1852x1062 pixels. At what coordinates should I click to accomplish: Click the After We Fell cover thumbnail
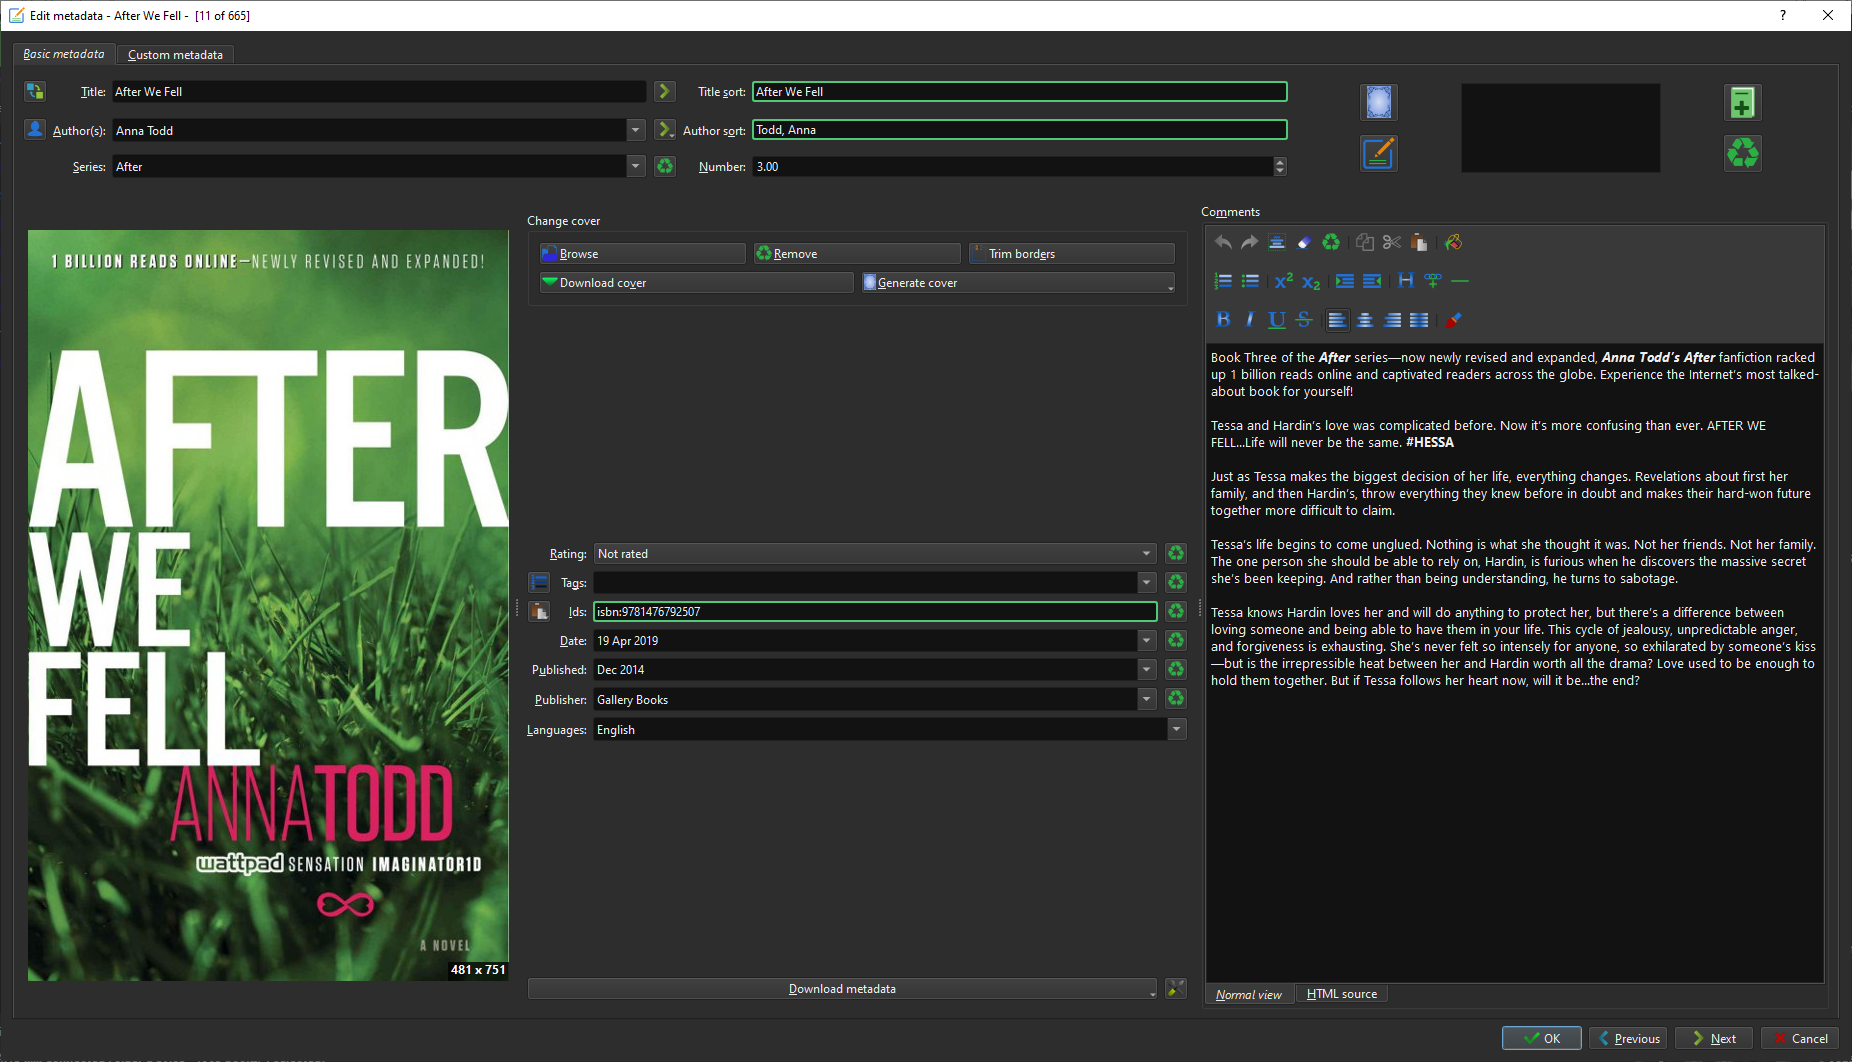[x=268, y=605]
